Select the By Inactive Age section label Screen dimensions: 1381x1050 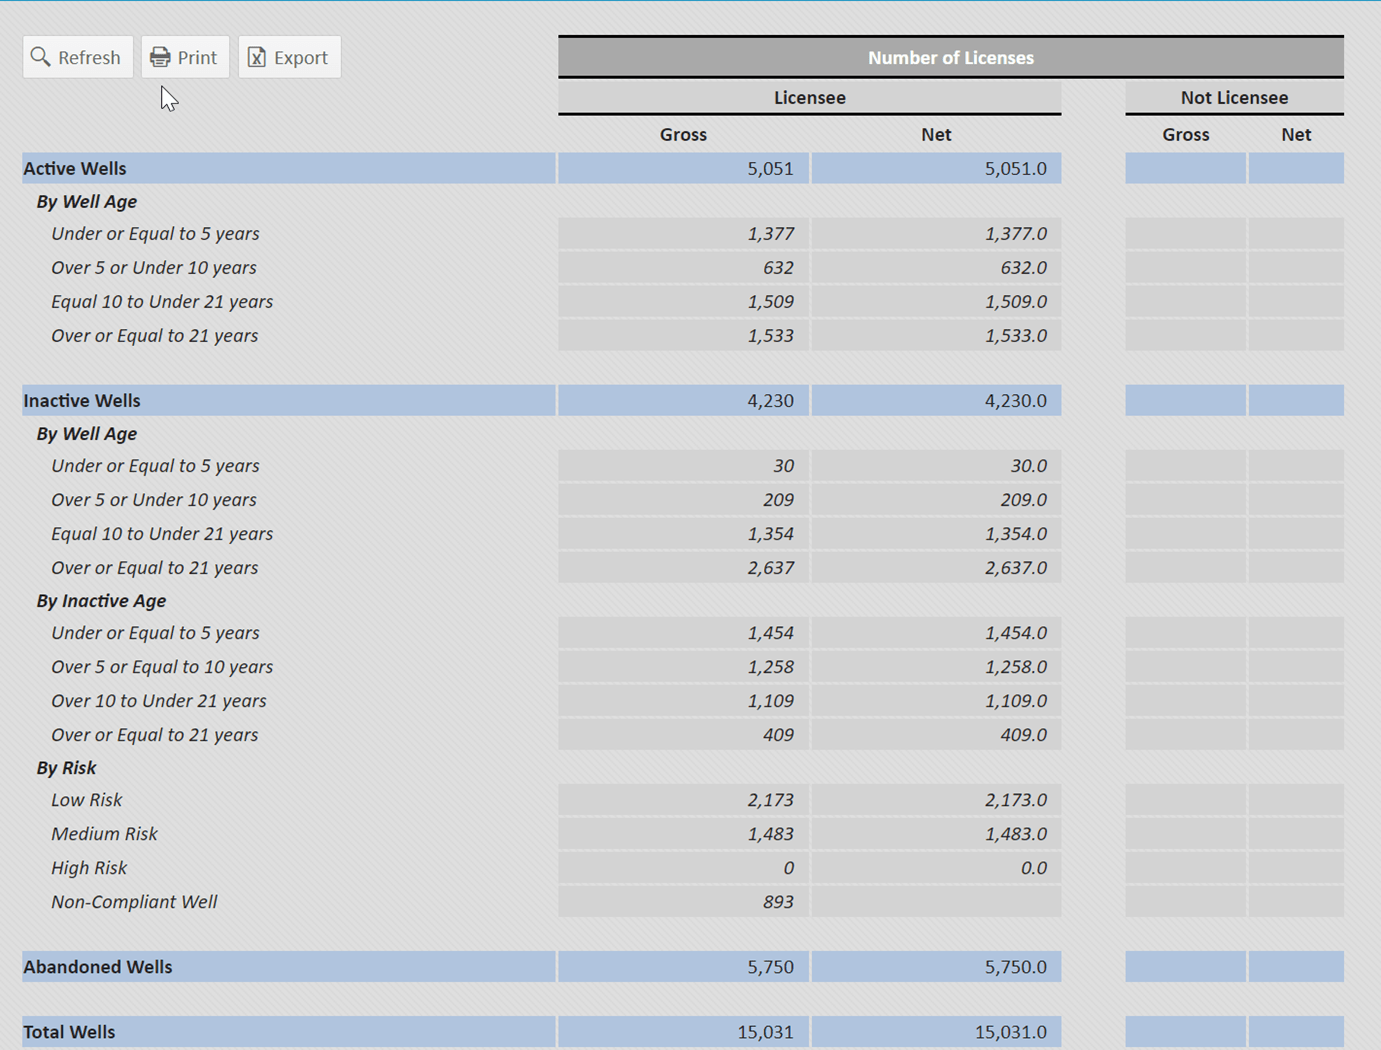pyautogui.click(x=101, y=600)
